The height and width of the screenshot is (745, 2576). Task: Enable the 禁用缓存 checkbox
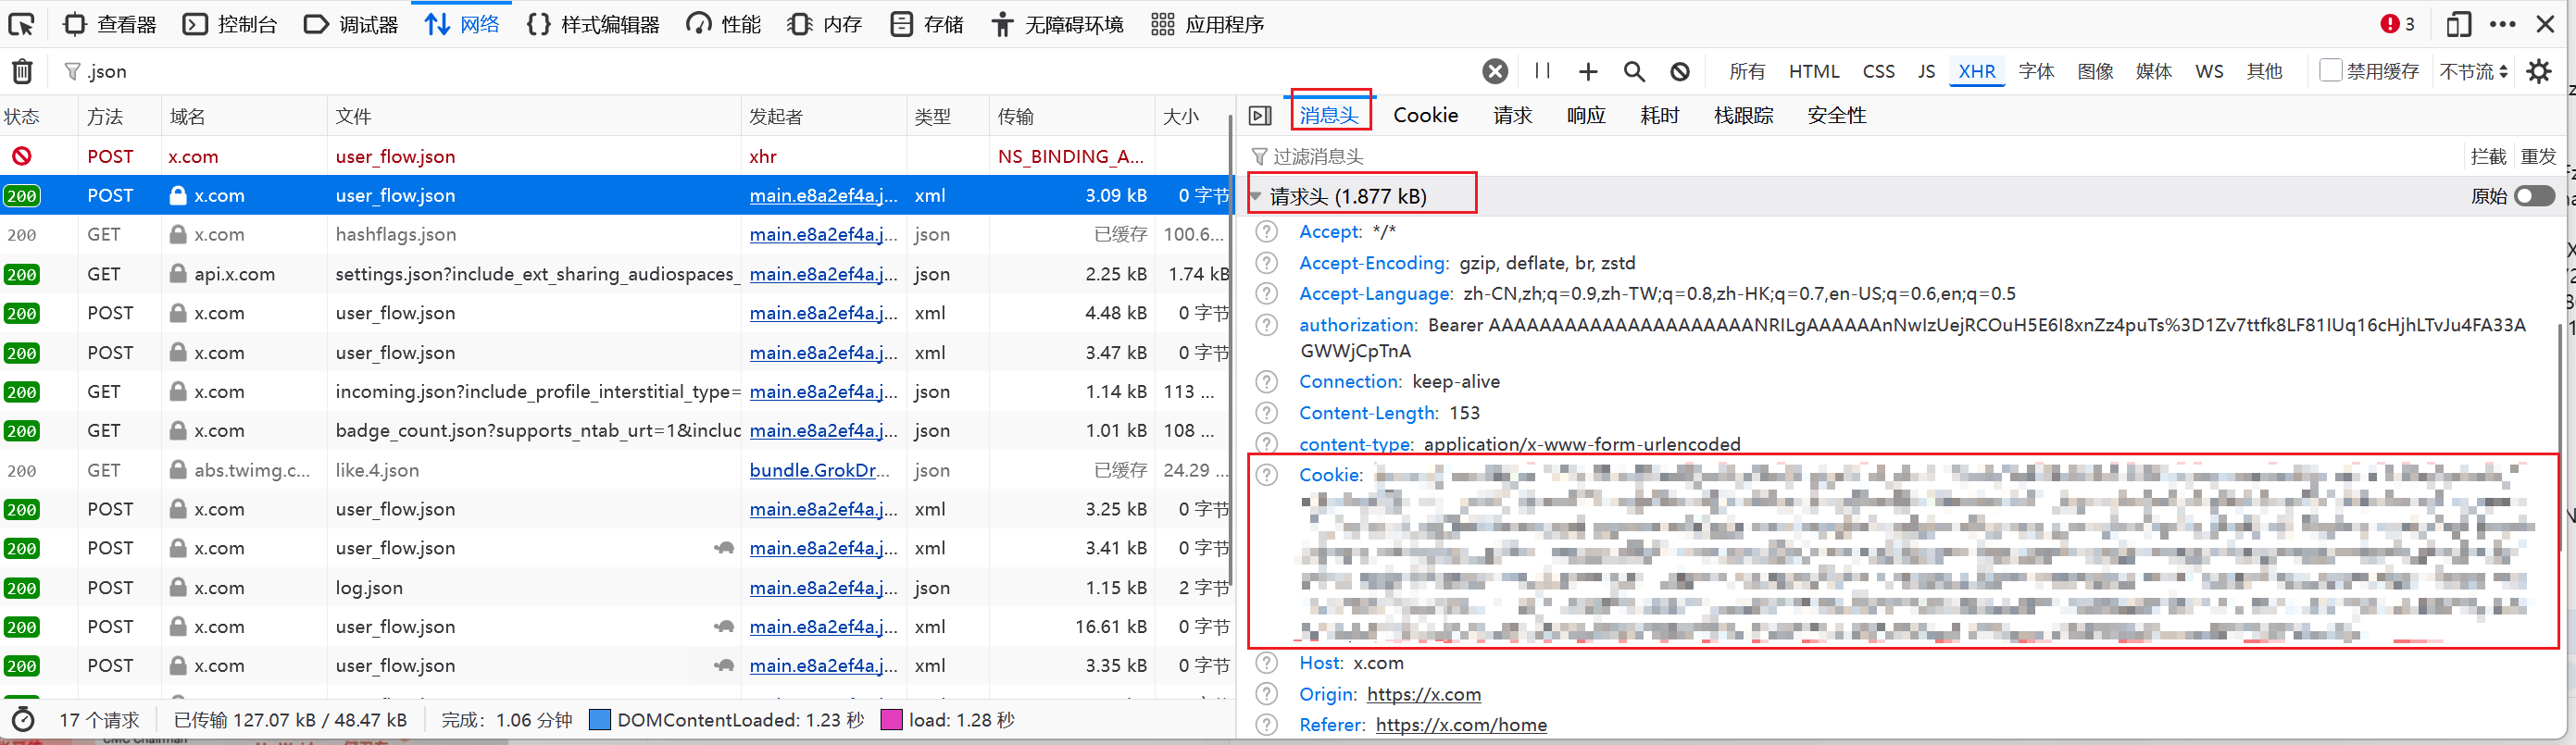pyautogui.click(x=2330, y=70)
